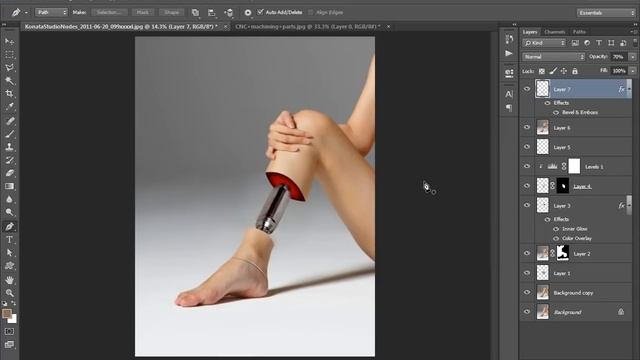Select the Rectangular Marquee tool

9,54
